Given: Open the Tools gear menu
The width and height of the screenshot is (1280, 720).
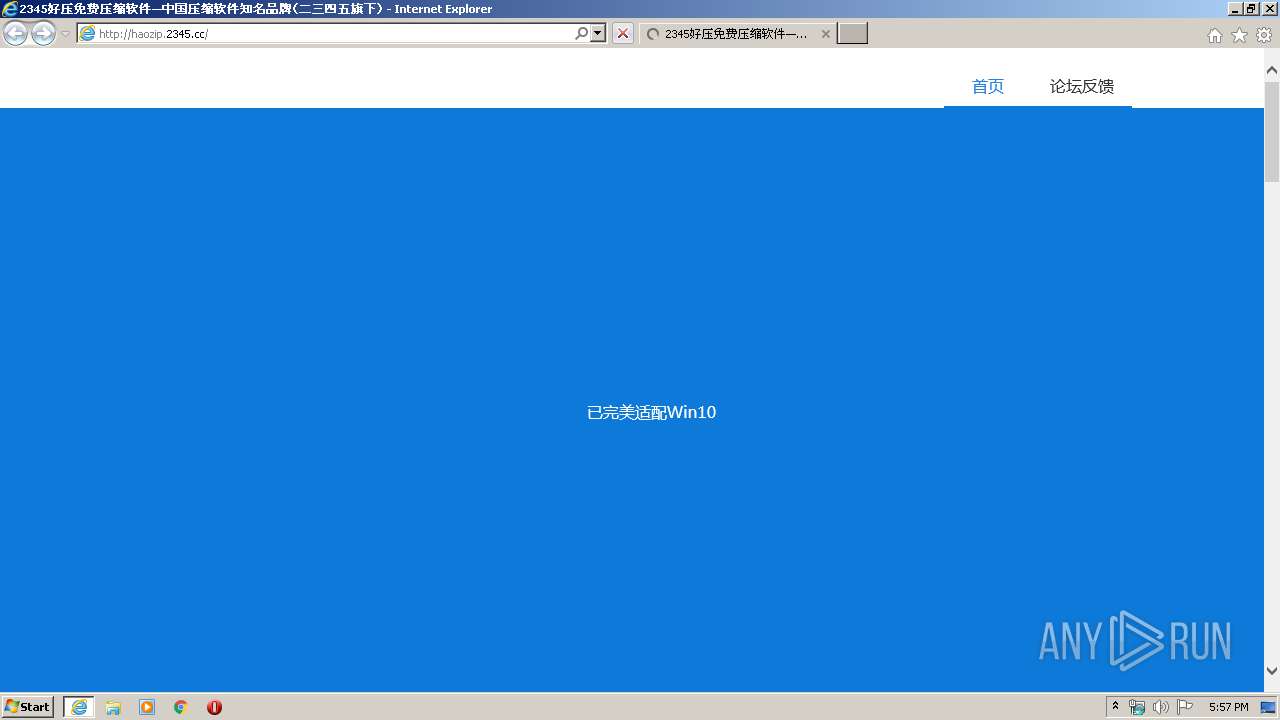Looking at the screenshot, I should 1264,35.
